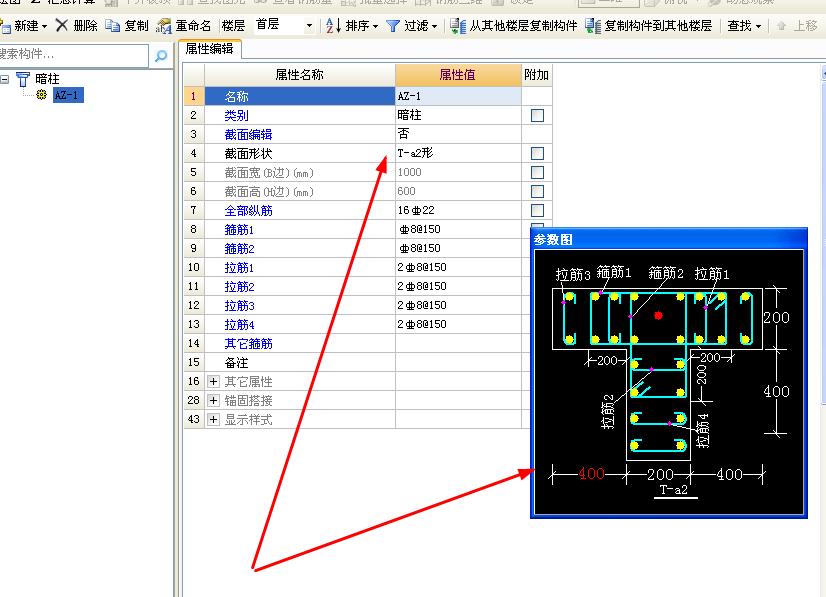Click the 复制构件到其他楼层 icon
The image size is (826, 597).
coord(593,25)
